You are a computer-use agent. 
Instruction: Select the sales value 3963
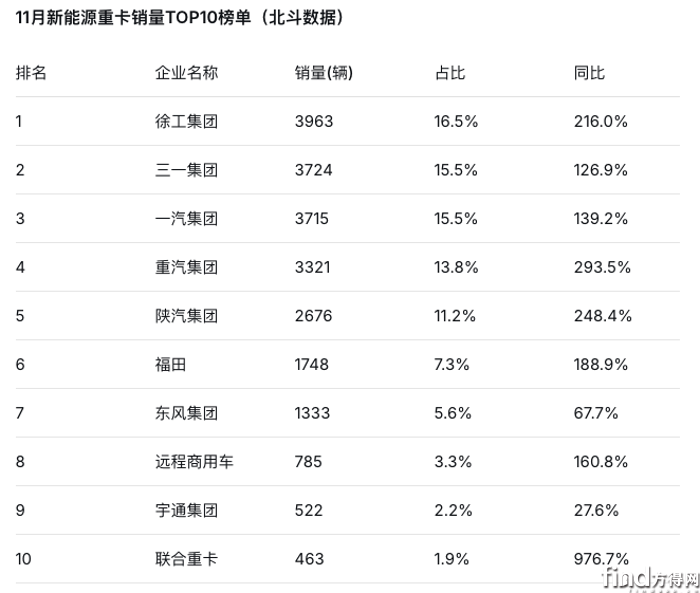tap(314, 122)
